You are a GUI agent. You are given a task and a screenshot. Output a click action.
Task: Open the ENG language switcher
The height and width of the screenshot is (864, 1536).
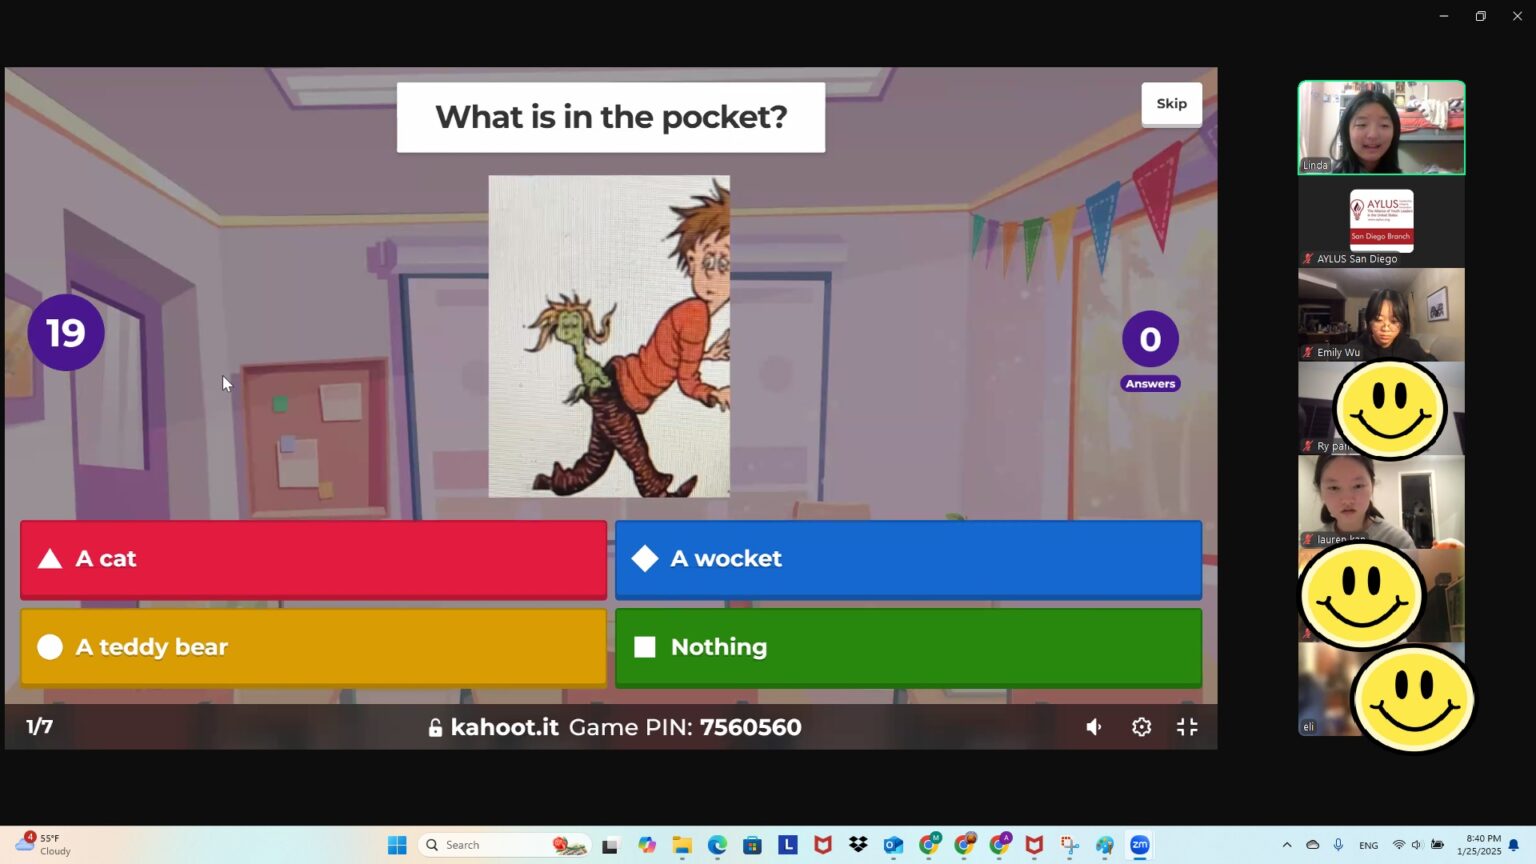tap(1369, 846)
